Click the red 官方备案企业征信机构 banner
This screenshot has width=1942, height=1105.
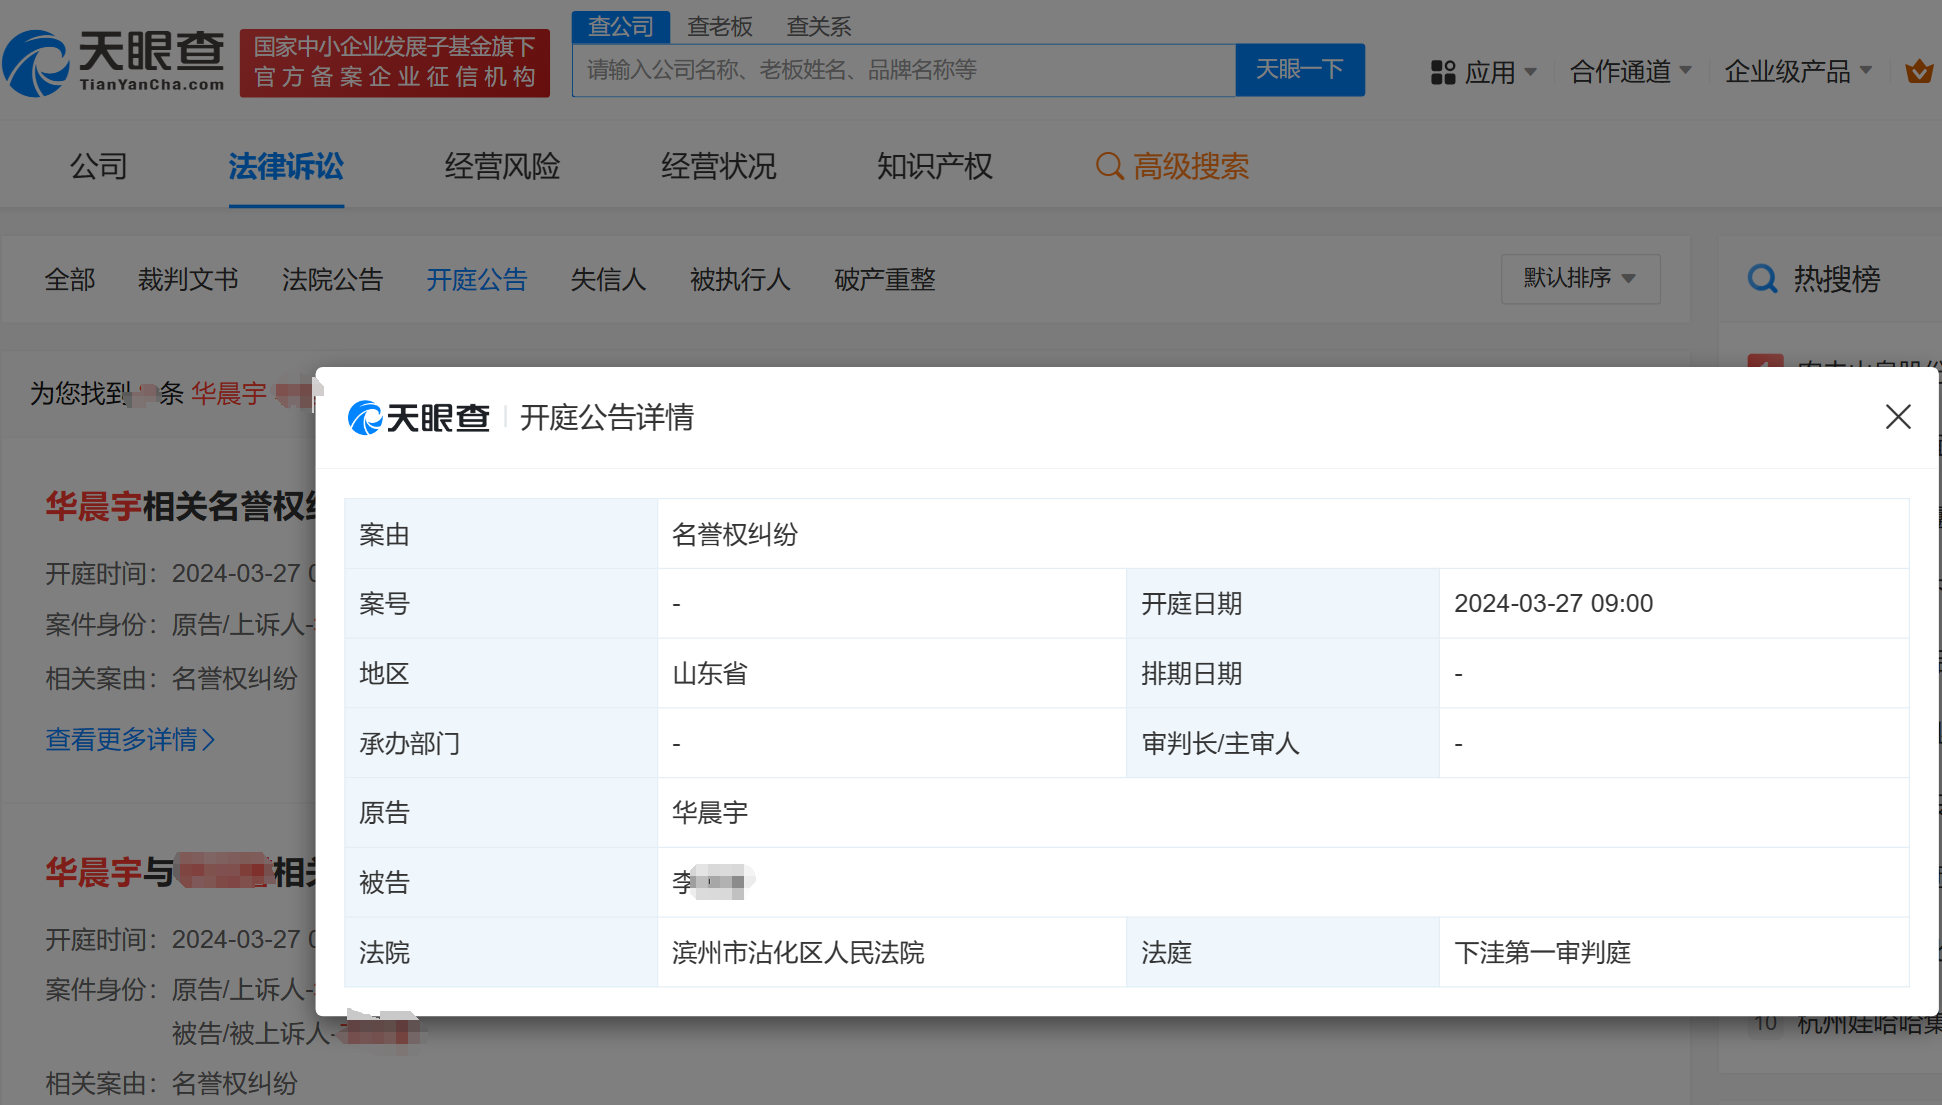[395, 62]
